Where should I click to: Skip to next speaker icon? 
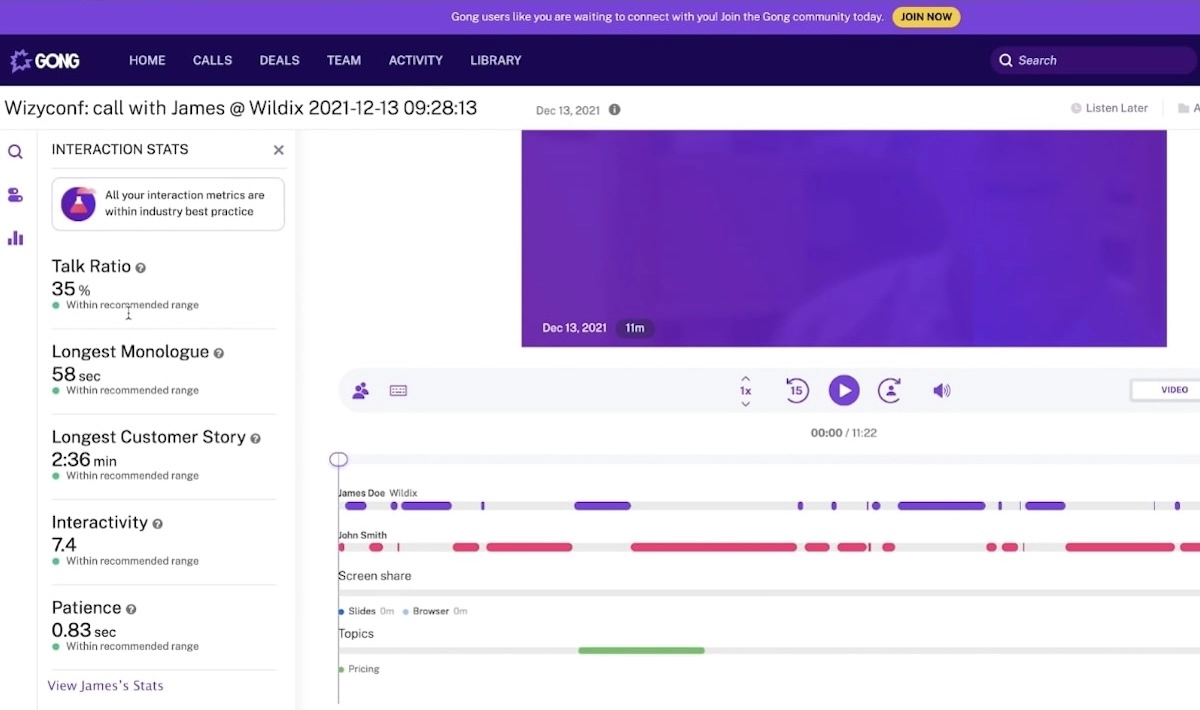889,391
